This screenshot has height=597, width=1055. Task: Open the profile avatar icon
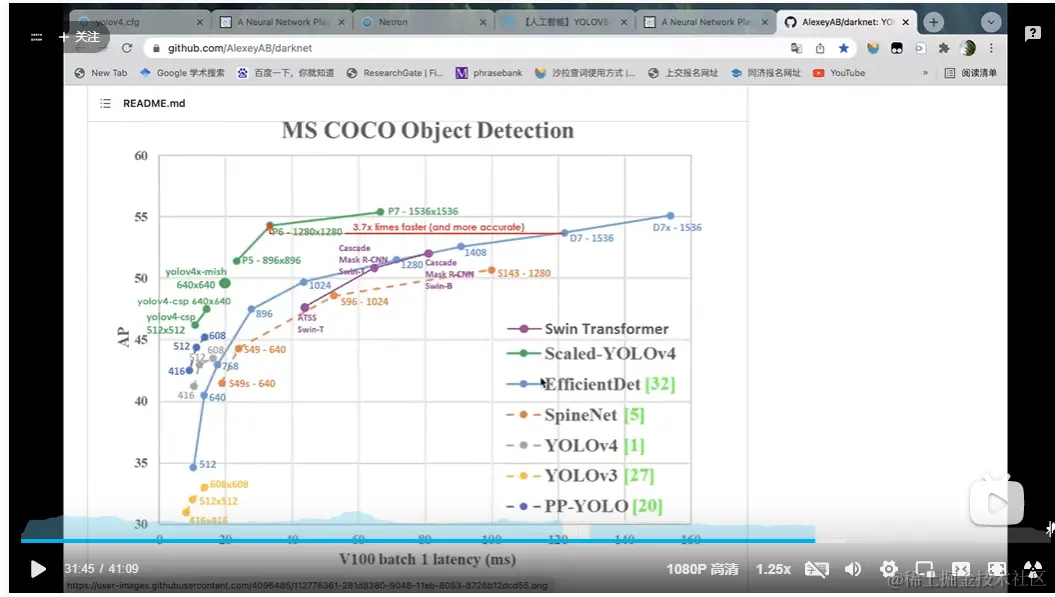click(968, 48)
